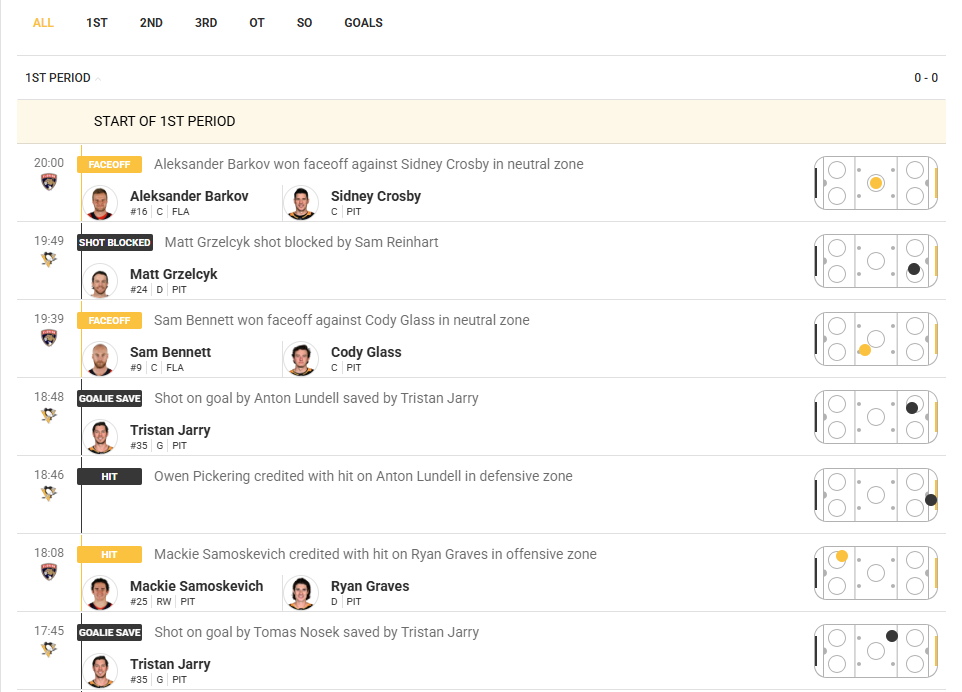Select Aleksander Barkov's headshot

100,202
